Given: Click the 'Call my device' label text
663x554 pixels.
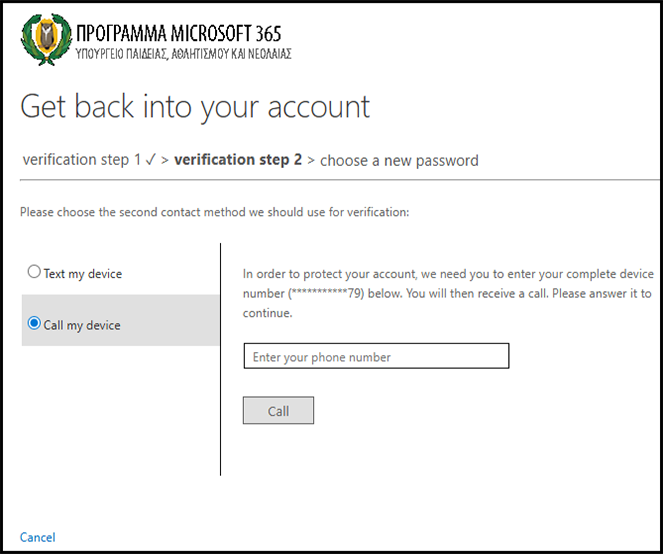Looking at the screenshot, I should point(82,325).
